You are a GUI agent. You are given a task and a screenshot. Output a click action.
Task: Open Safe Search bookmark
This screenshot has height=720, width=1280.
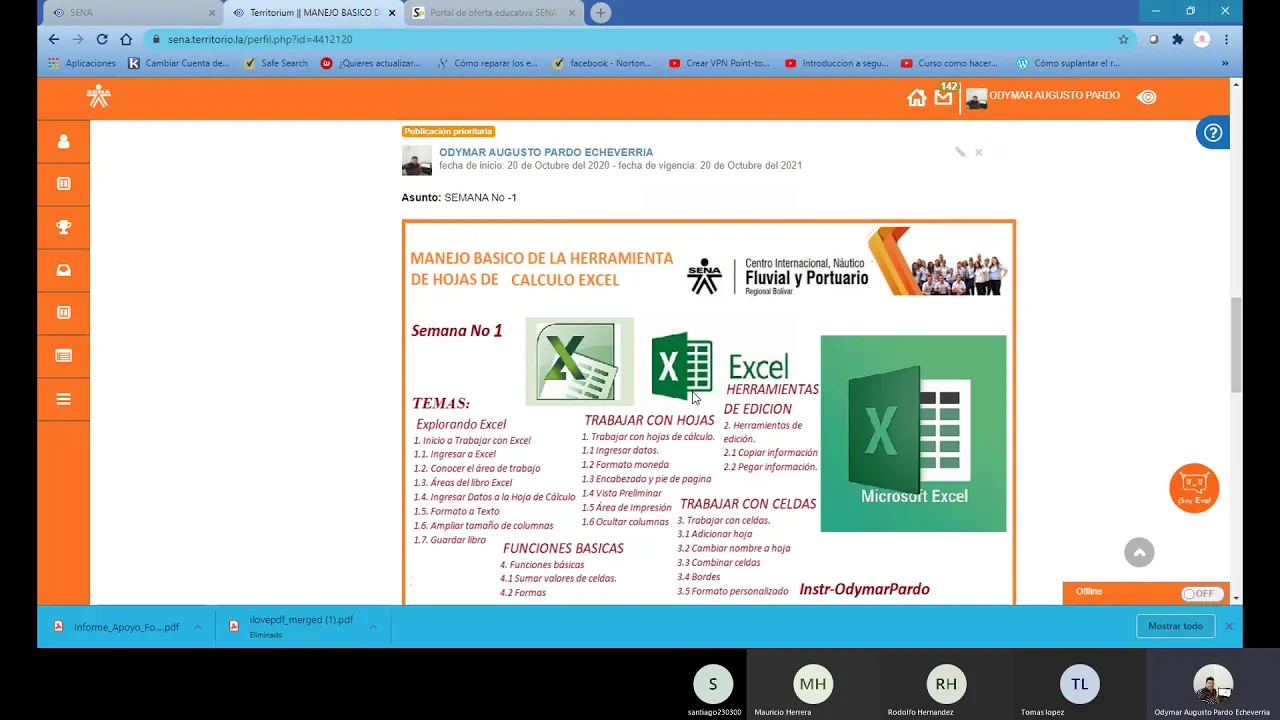275,63
